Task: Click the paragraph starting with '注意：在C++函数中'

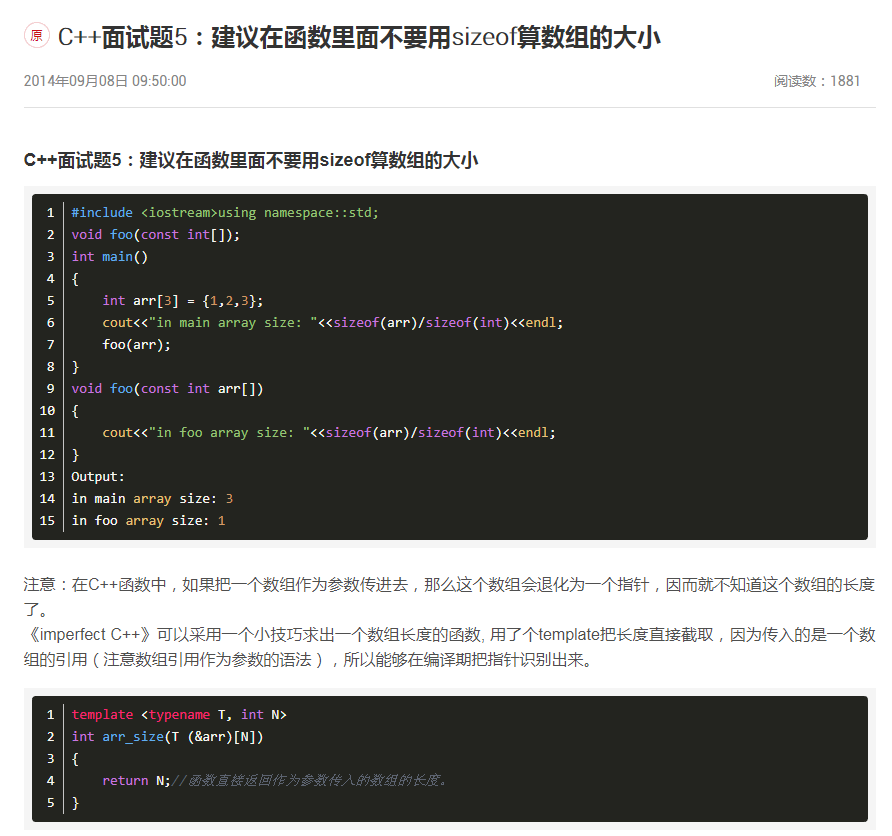Action: 449,597
